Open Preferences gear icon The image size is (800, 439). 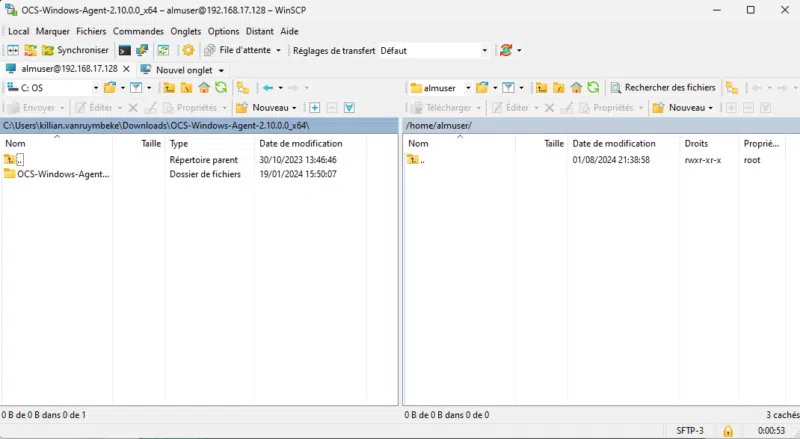(x=188, y=50)
